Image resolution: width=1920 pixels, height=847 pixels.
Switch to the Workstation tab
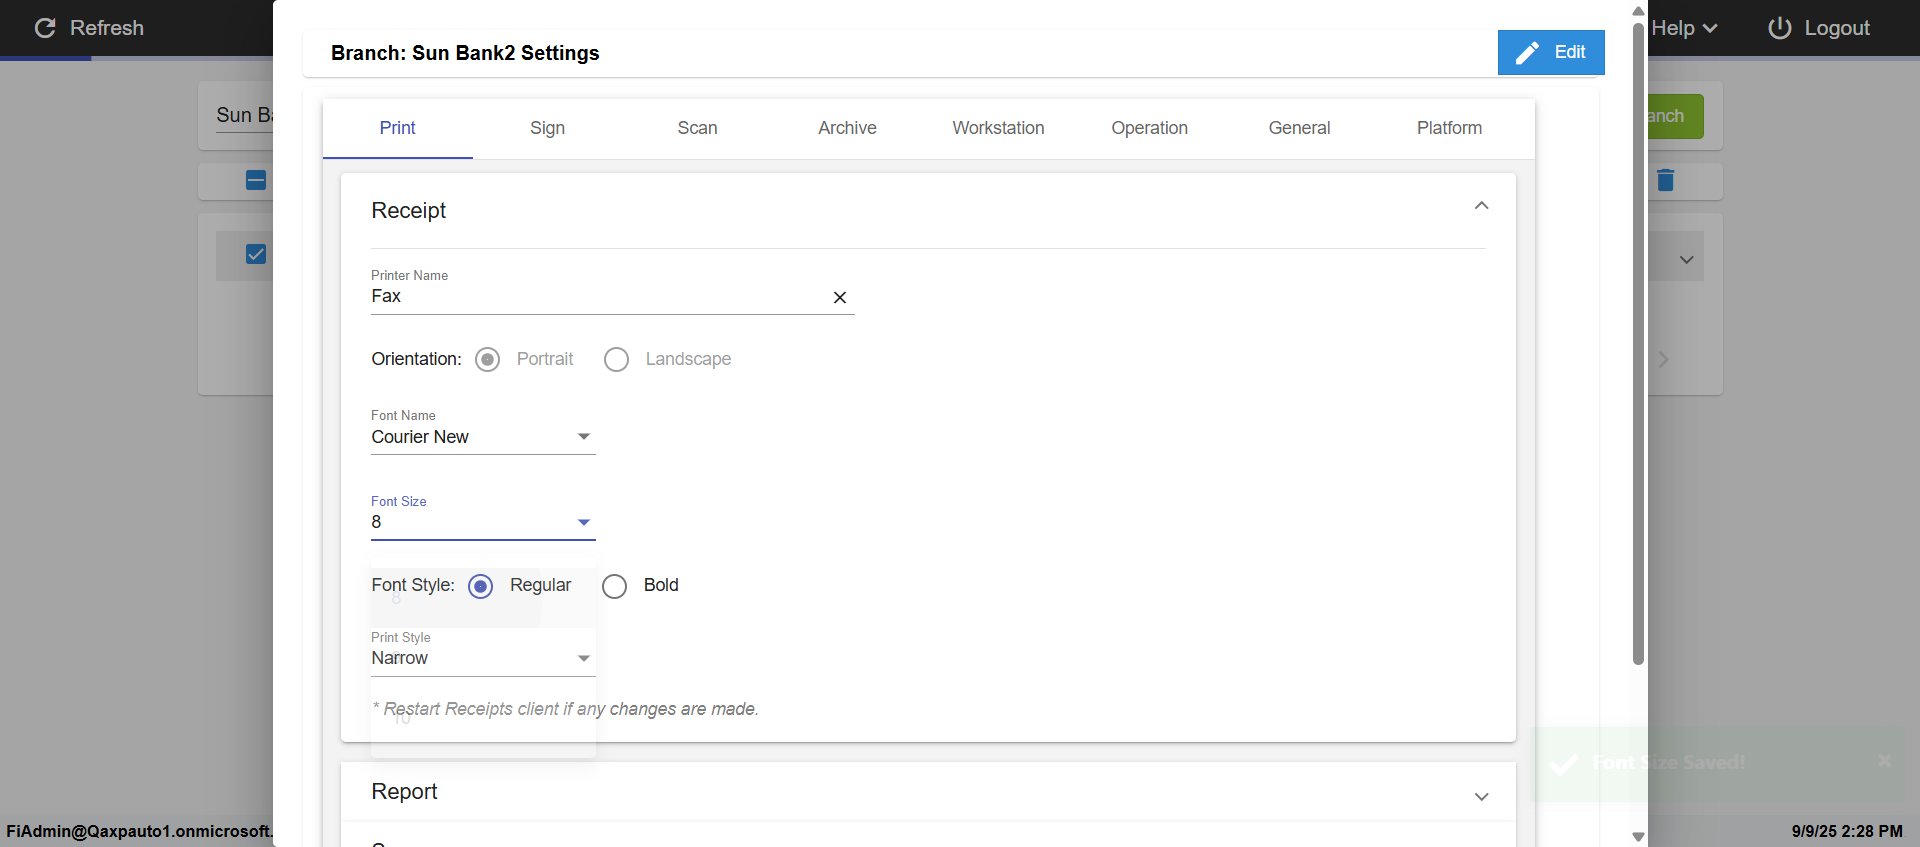(x=998, y=128)
